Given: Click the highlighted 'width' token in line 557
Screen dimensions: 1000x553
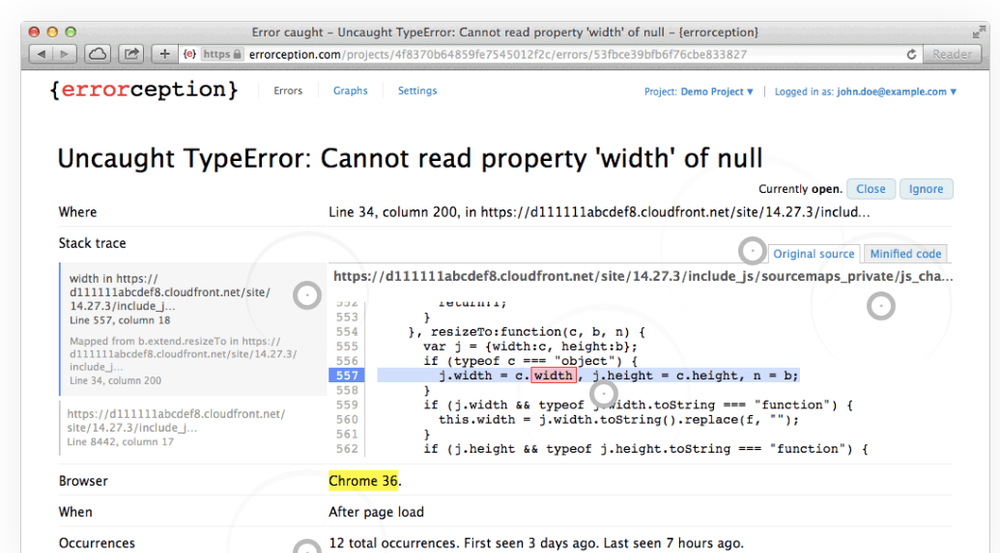Looking at the screenshot, I should (x=554, y=376).
